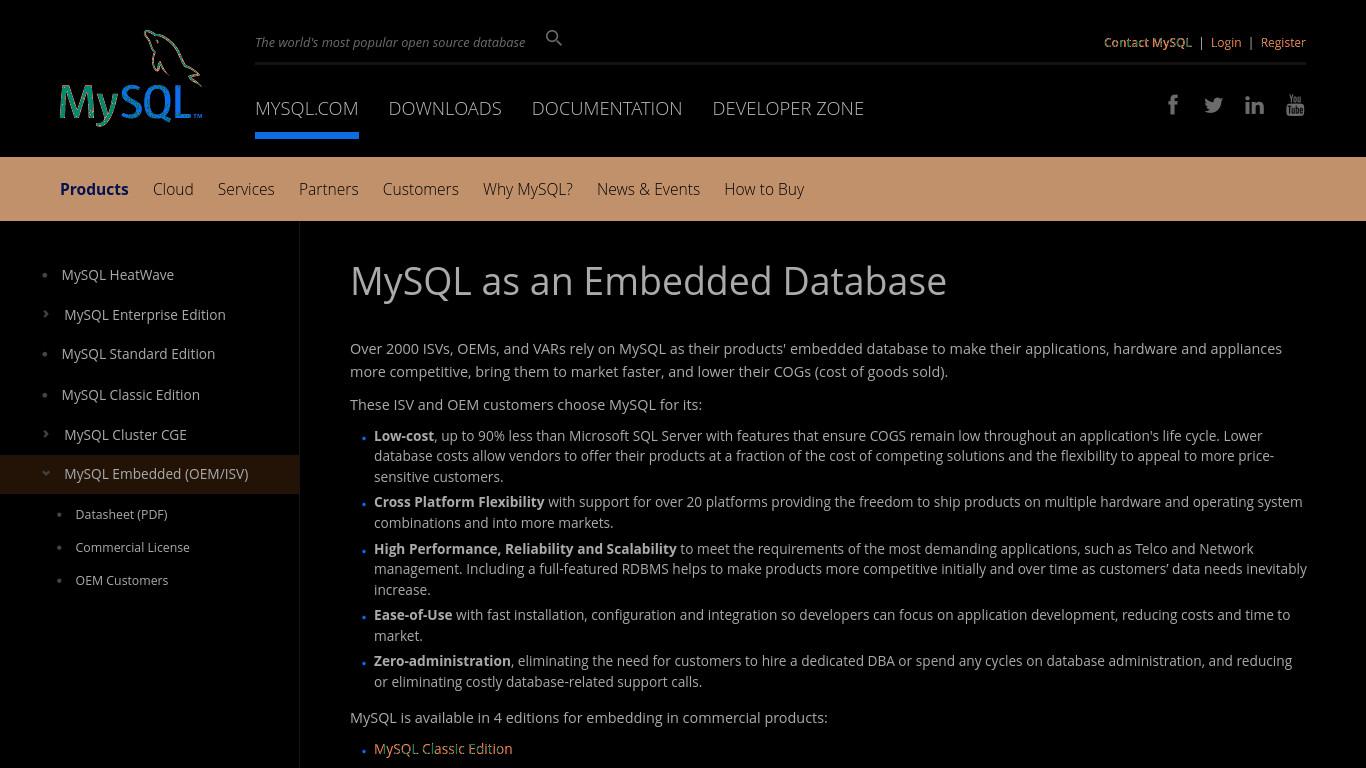Open MySQL Standard Edition in sidebar
The width and height of the screenshot is (1366, 768).
coord(138,354)
